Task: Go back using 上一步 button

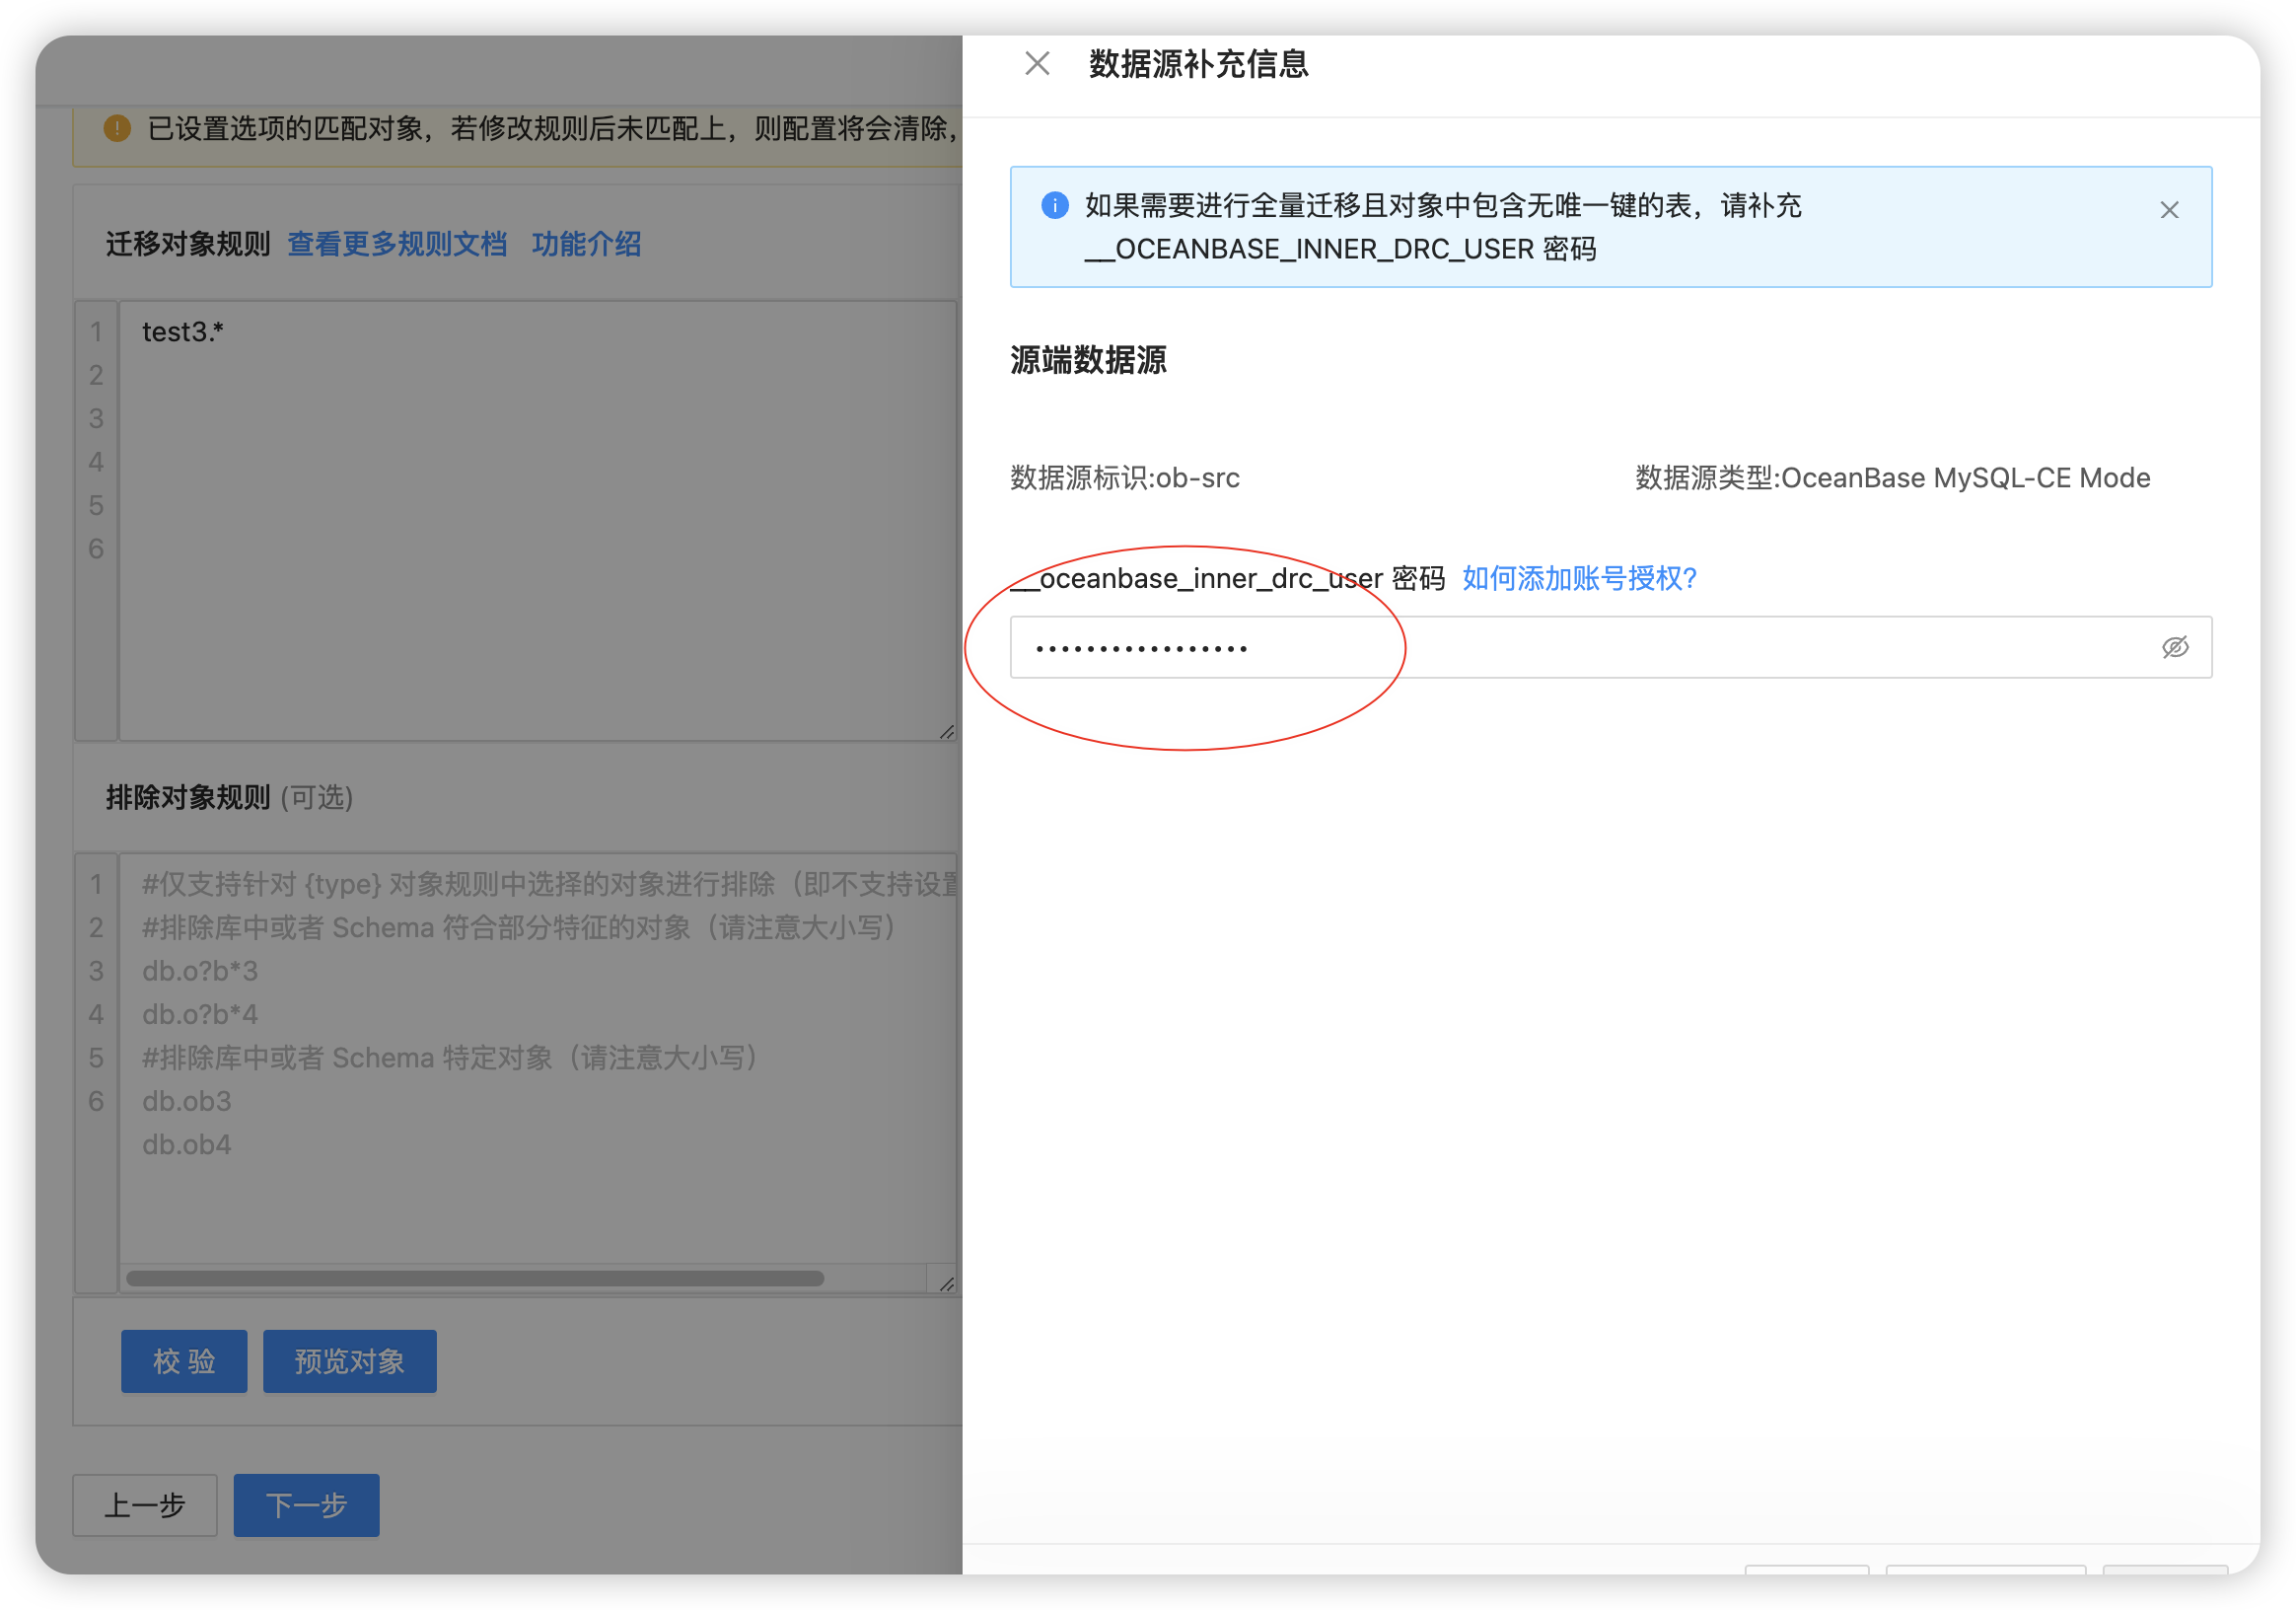Action: 145,1505
